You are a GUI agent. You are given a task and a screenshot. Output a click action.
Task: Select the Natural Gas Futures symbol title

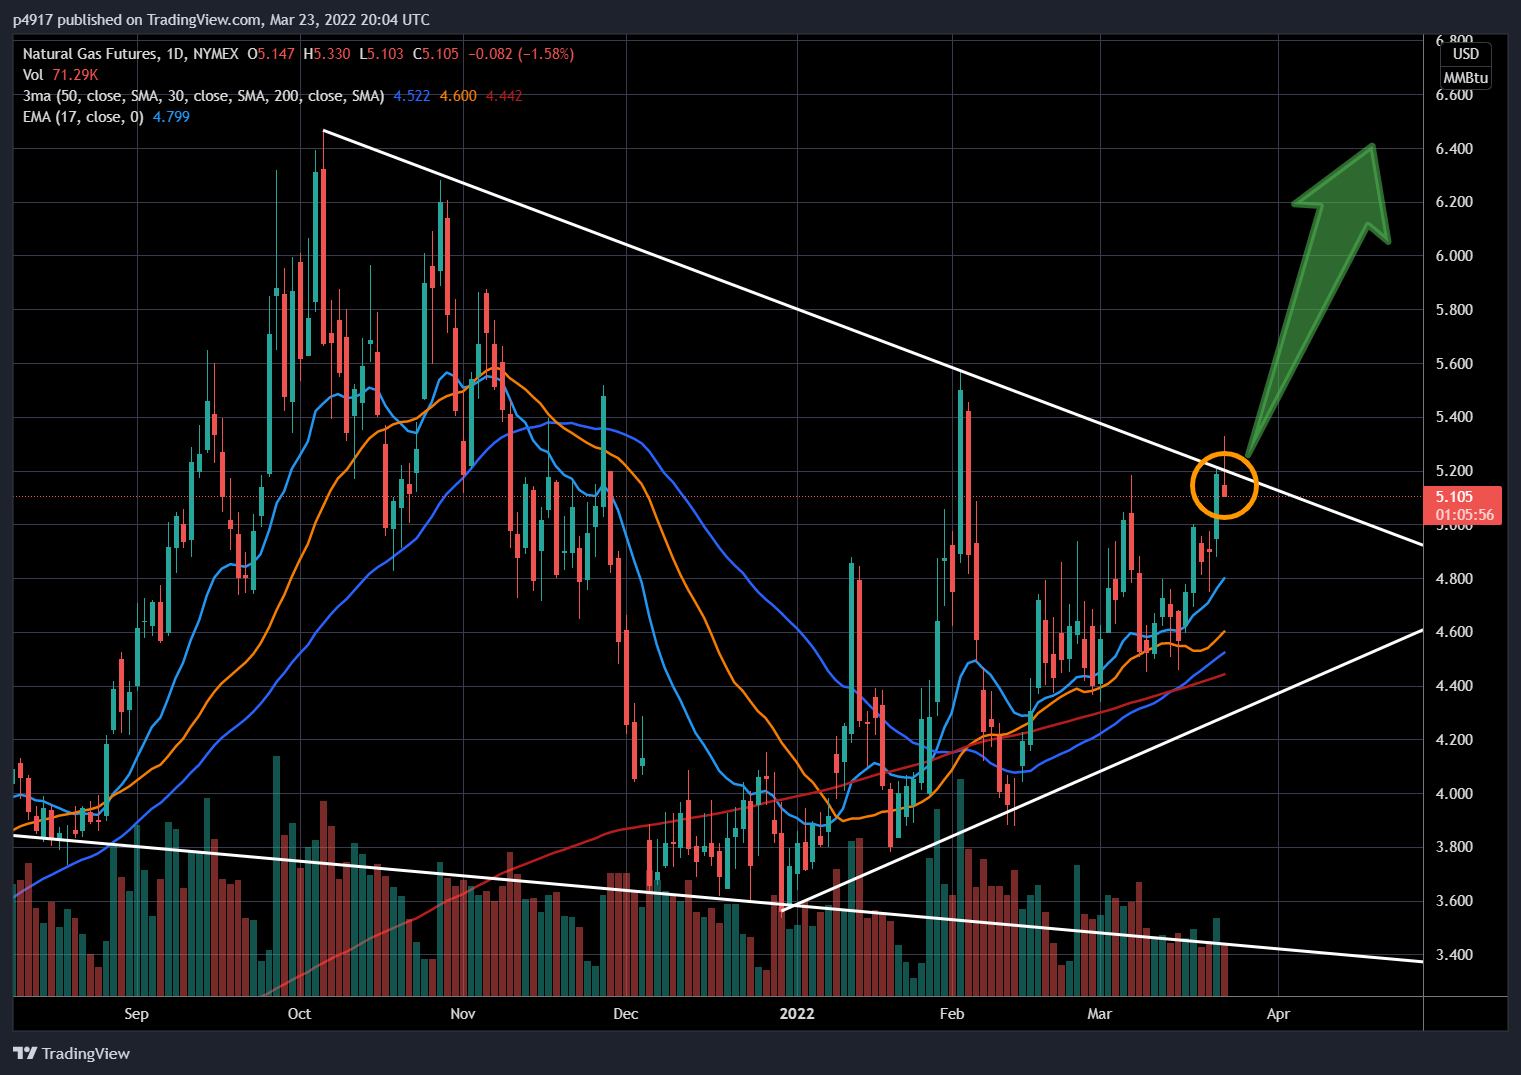90,54
